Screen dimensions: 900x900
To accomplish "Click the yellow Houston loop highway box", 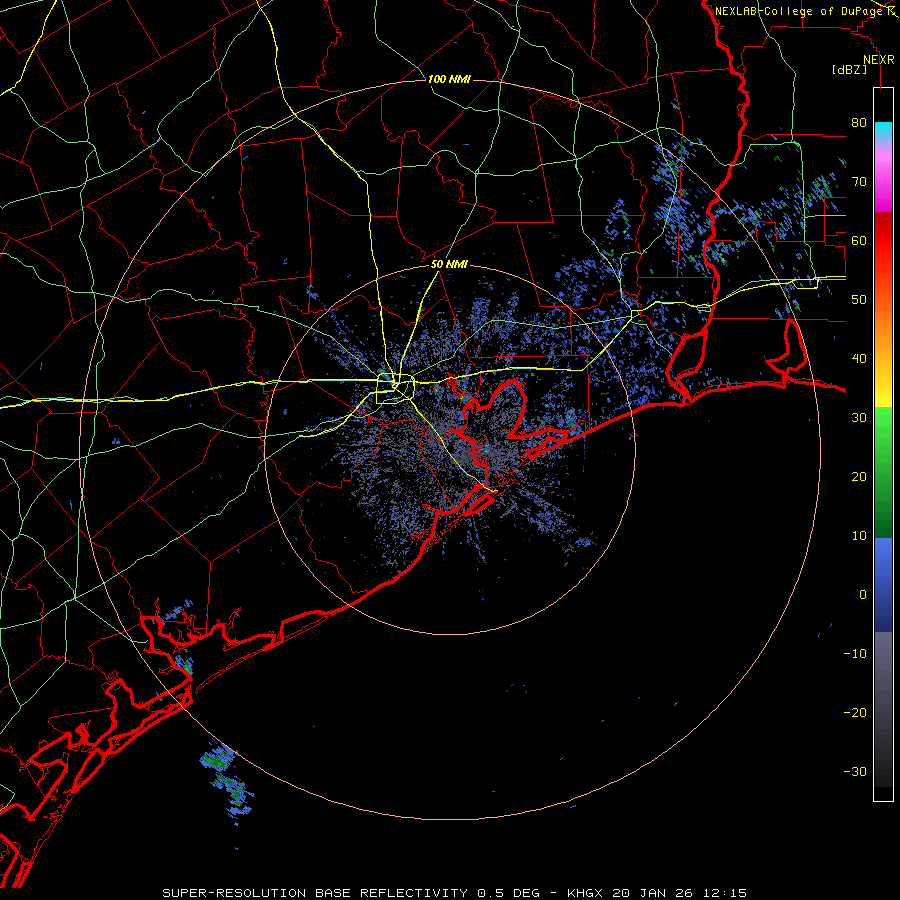I will (x=395, y=389).
